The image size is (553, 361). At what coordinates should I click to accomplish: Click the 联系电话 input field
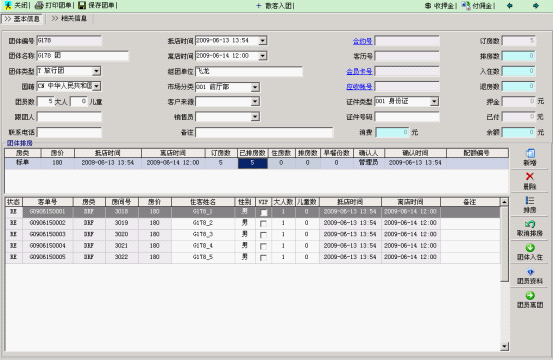[69, 132]
